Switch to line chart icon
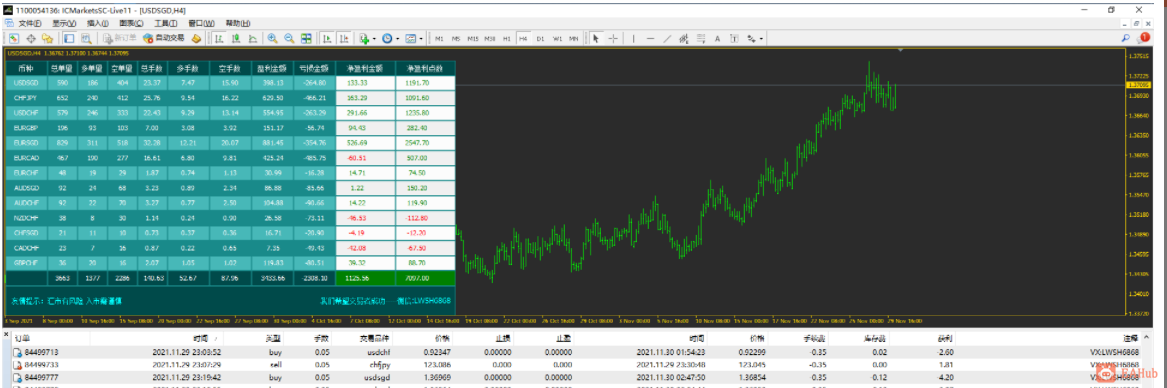1167x388 pixels. coord(252,38)
